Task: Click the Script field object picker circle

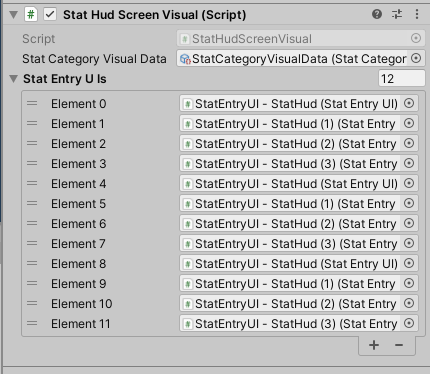Action: [416, 38]
